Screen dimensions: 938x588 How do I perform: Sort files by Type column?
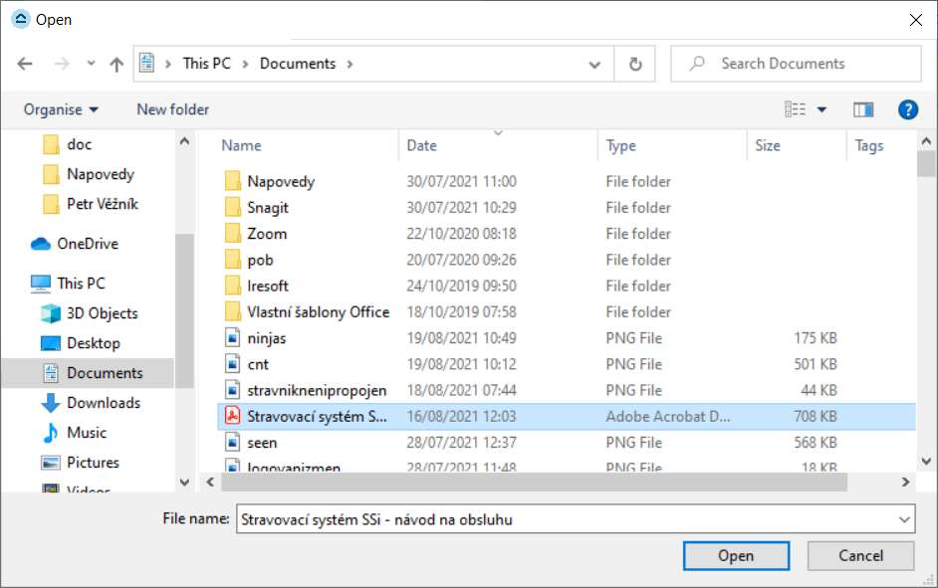tap(621, 145)
